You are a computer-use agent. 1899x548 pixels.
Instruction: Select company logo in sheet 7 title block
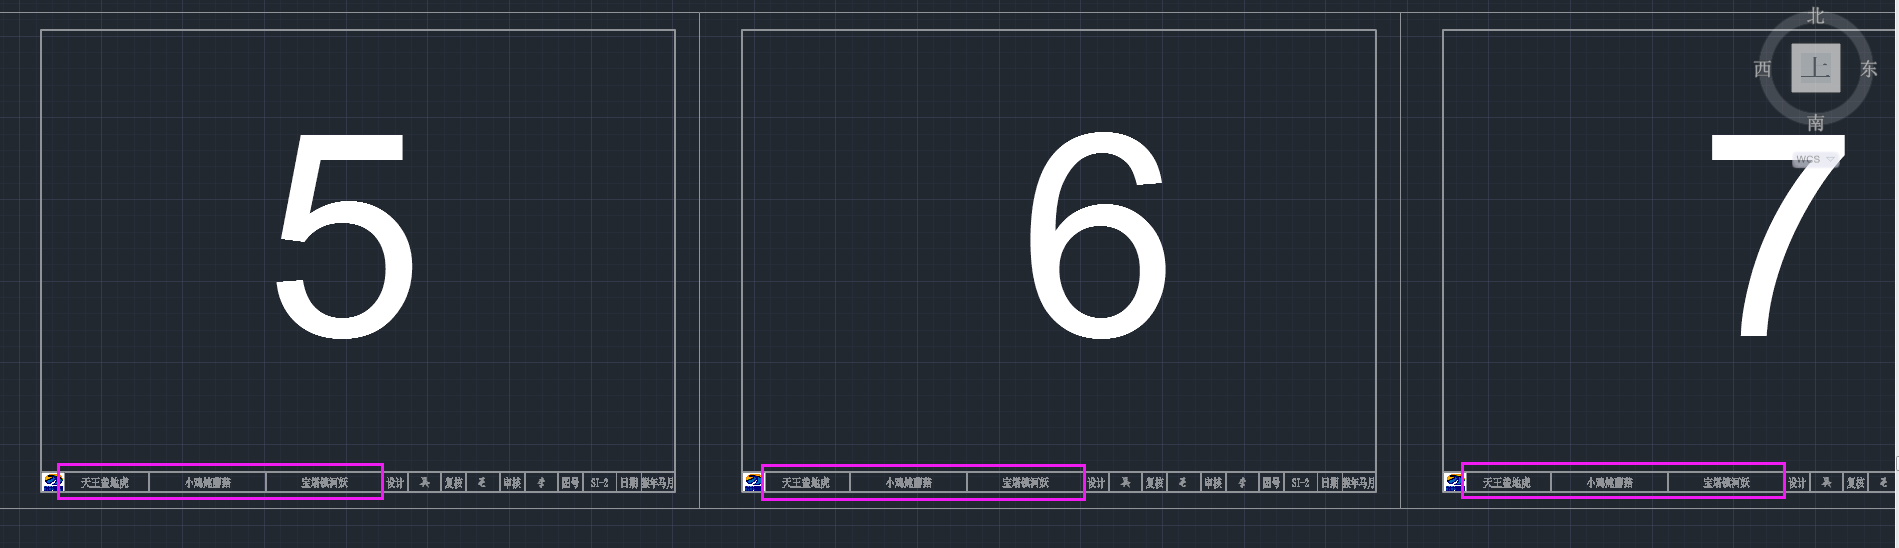(1454, 482)
